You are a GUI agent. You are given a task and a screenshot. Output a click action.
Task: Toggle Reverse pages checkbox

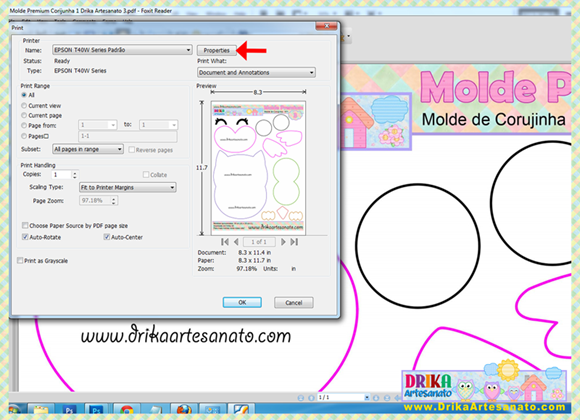tap(131, 150)
